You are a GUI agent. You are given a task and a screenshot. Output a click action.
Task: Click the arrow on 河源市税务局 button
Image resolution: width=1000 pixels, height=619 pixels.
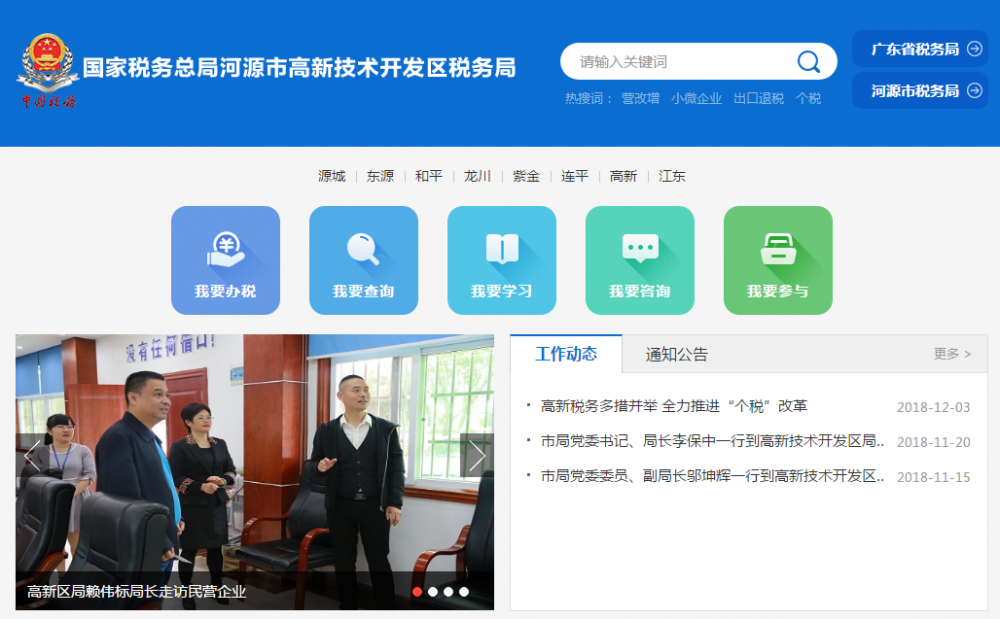975,91
